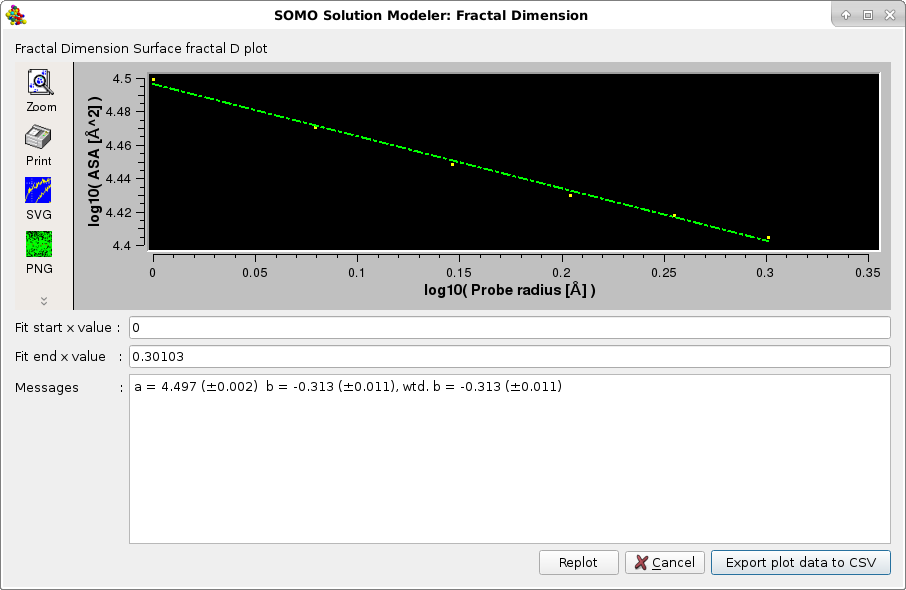906x590 pixels.
Task: Click Export plot data to CSV
Action: (800, 563)
